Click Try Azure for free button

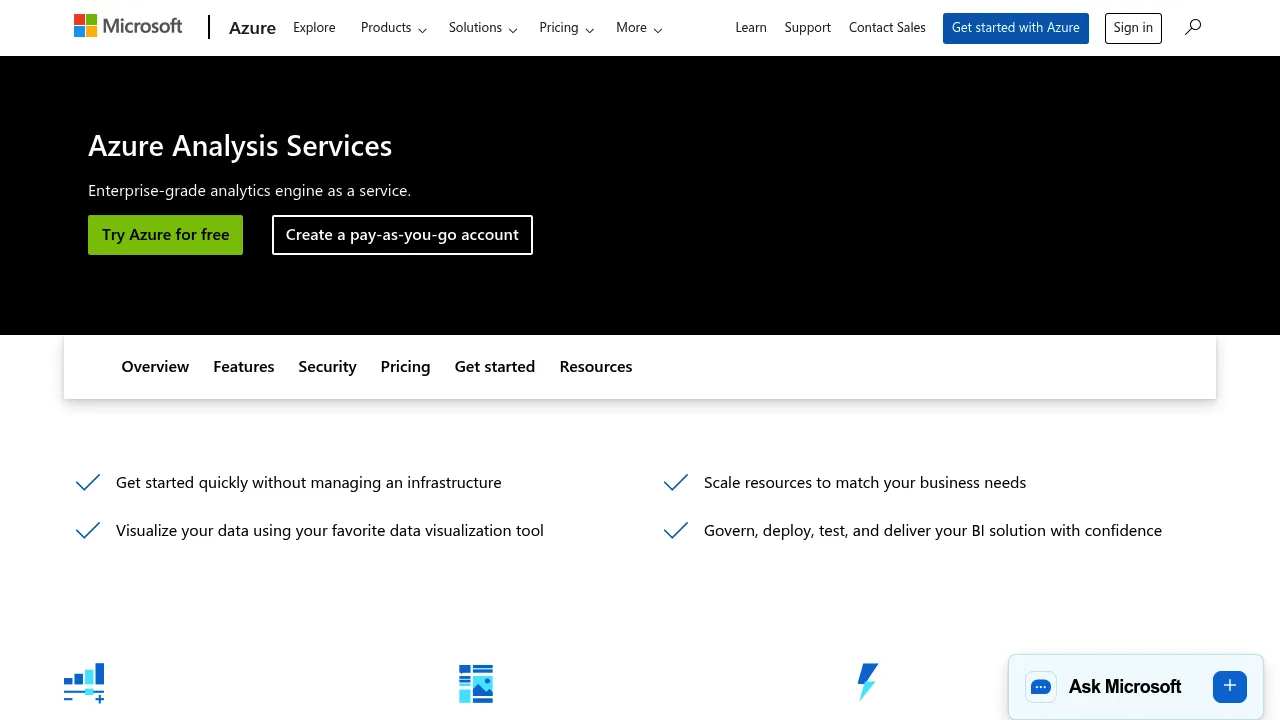165,235
